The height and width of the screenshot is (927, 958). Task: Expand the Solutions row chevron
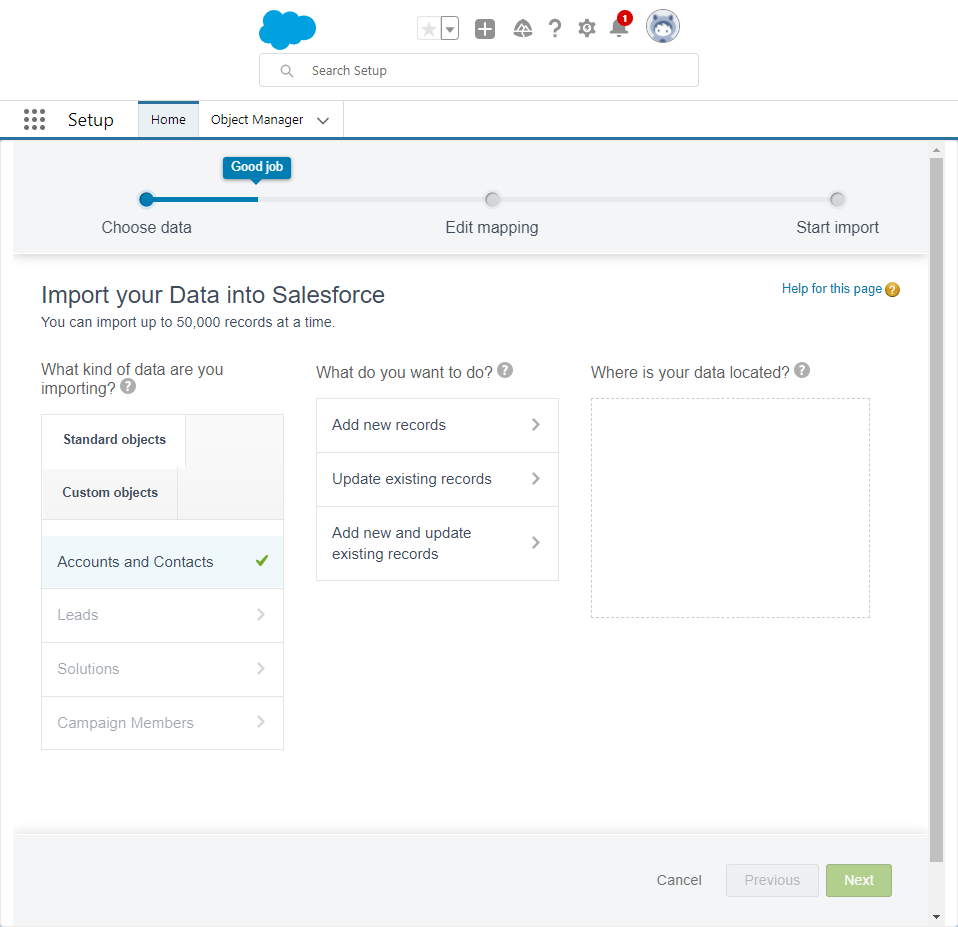click(261, 669)
